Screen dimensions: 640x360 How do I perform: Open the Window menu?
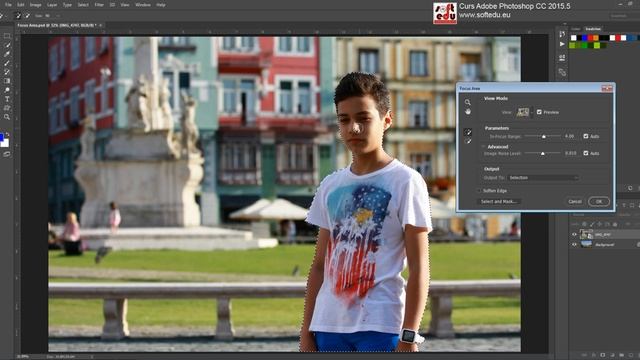pos(143,5)
